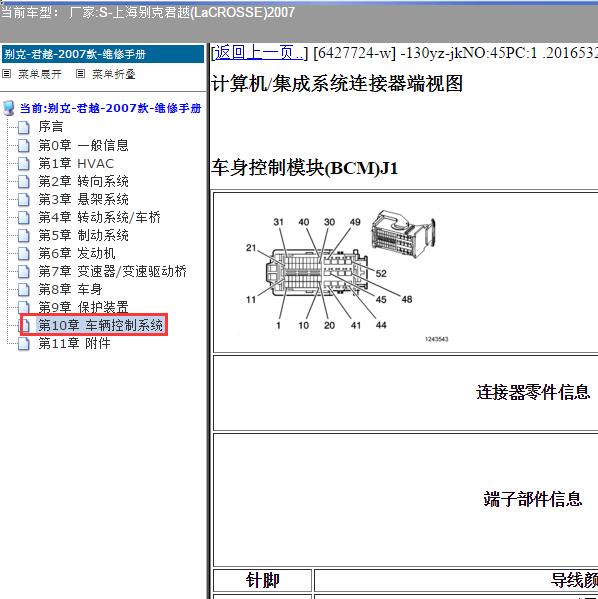The height and width of the screenshot is (599, 598).
Task: Open 第6章 发动机 chapter
Action: tap(77, 253)
